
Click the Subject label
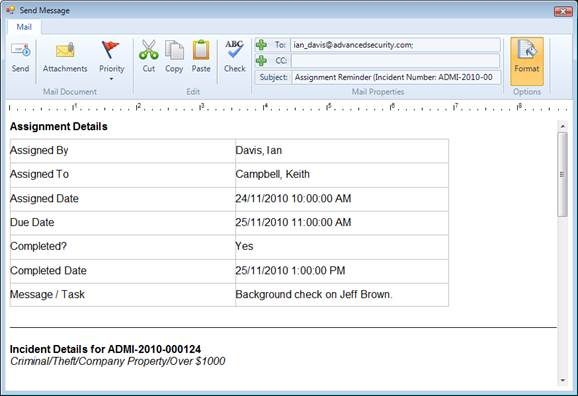pos(273,77)
